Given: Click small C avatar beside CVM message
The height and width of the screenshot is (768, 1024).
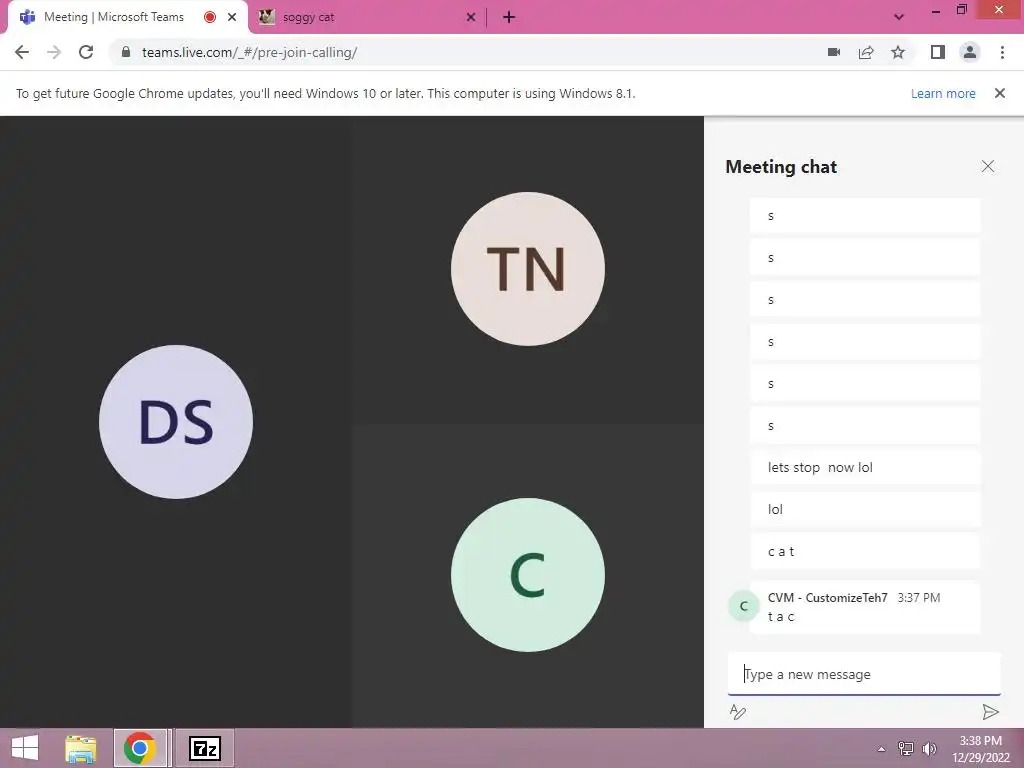Looking at the screenshot, I should (743, 606).
